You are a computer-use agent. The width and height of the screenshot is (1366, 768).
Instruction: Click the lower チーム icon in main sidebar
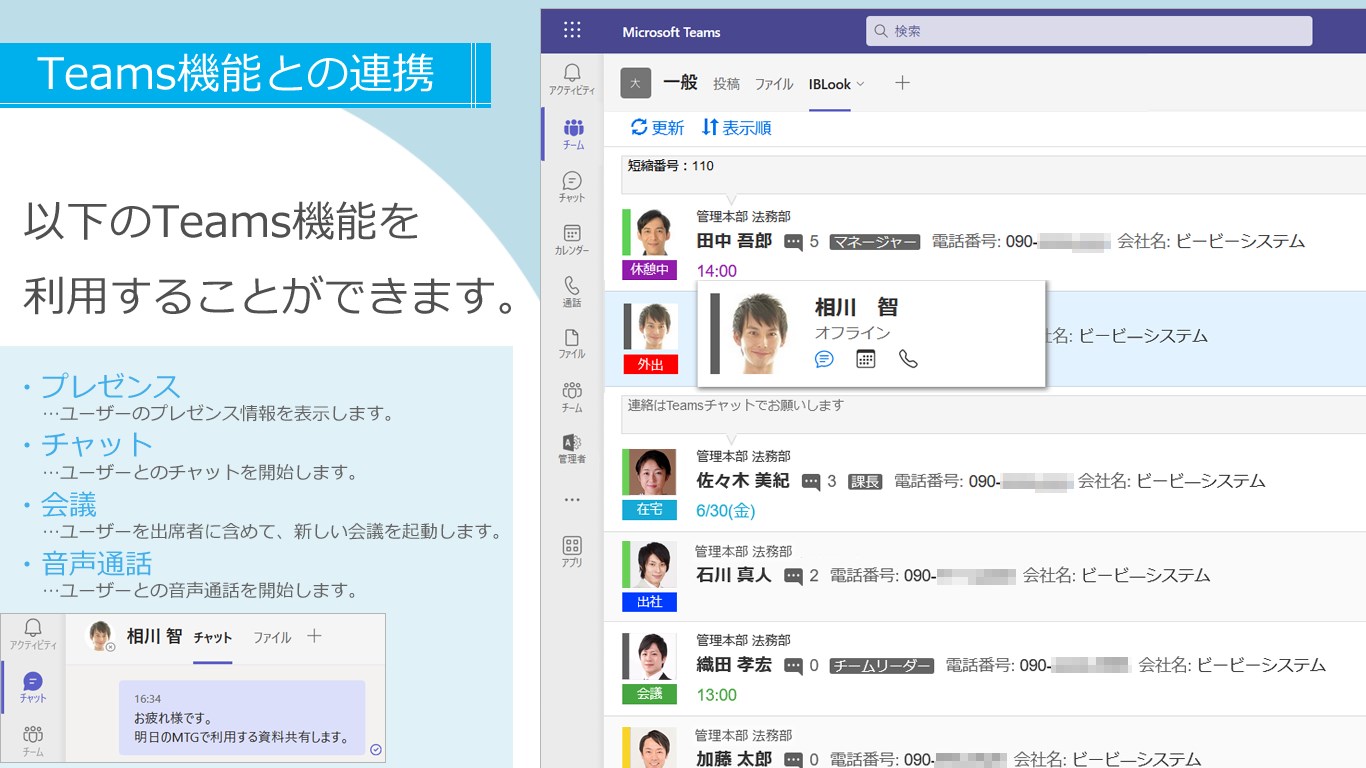572,395
